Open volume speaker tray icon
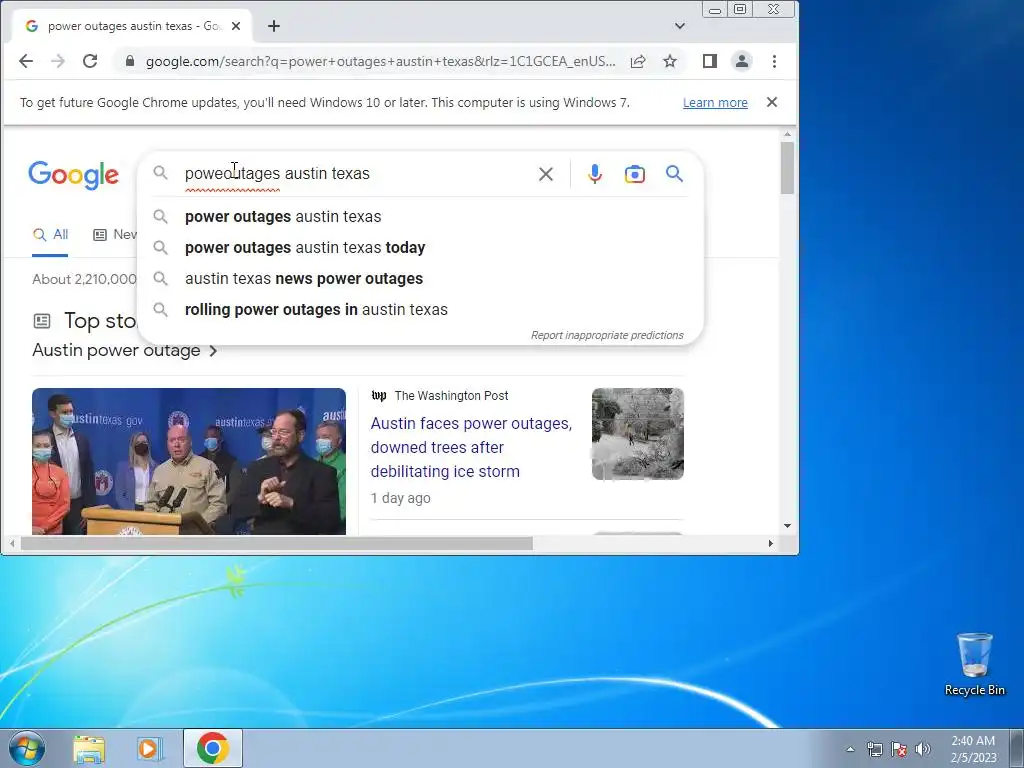 923,749
